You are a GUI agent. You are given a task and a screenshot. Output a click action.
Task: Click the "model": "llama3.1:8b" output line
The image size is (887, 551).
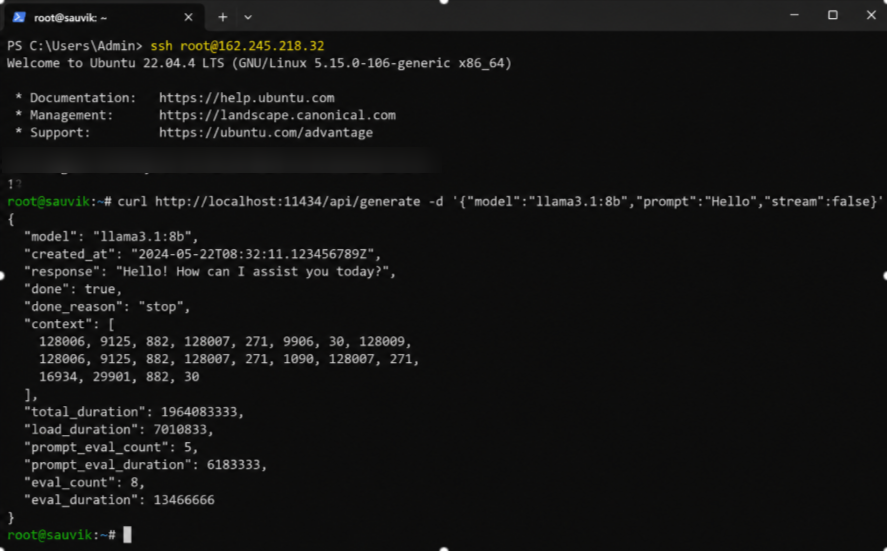[x=111, y=236]
